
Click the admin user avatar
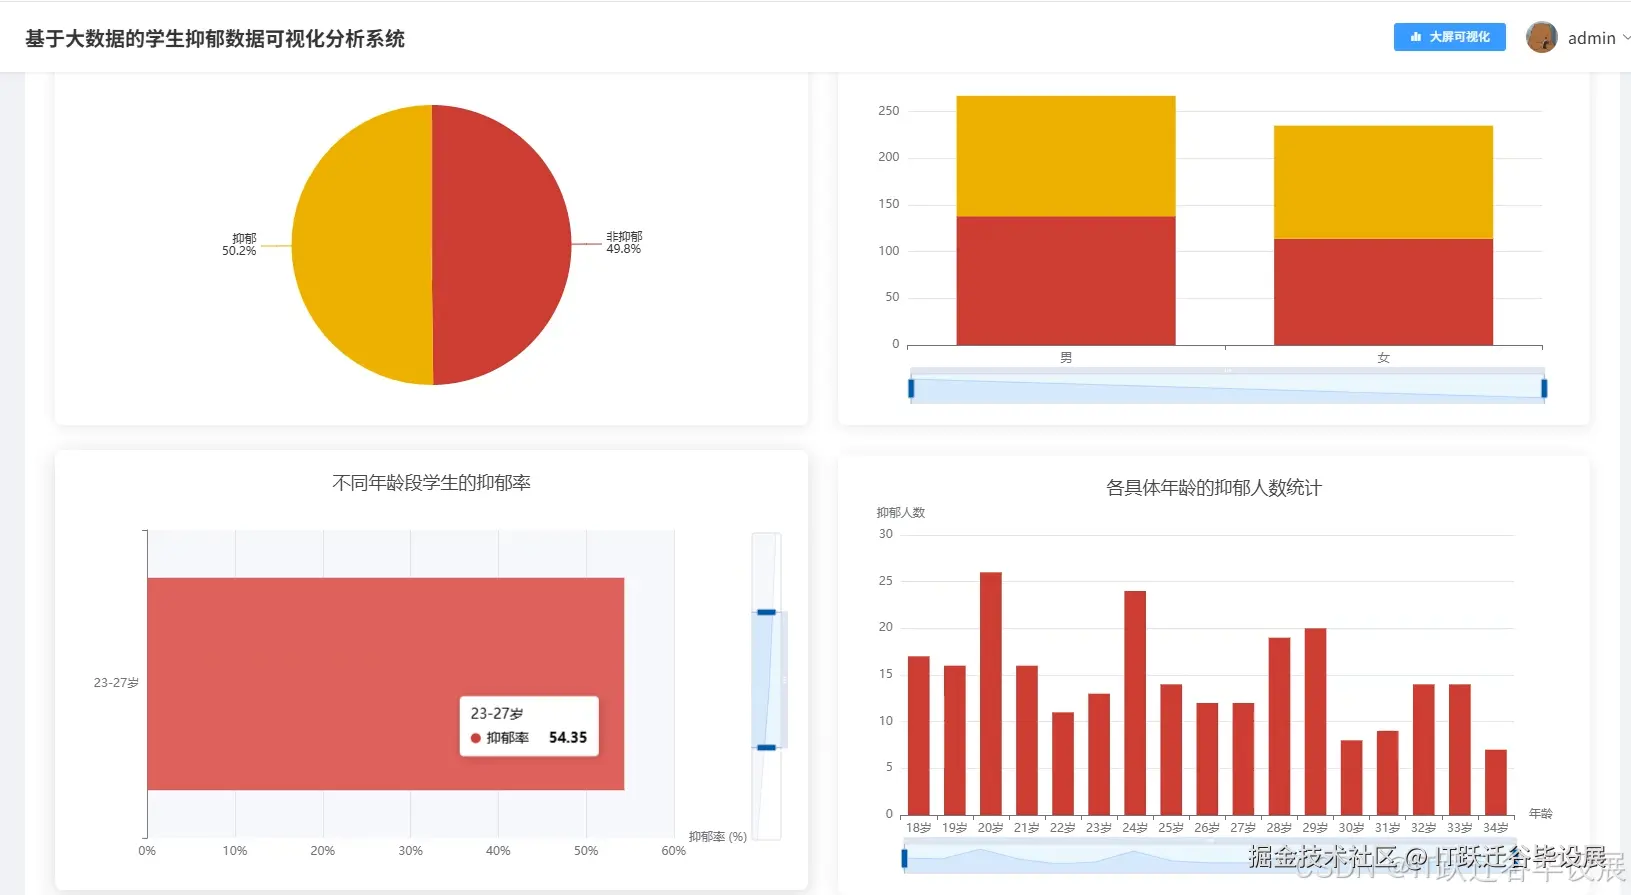(x=1541, y=37)
